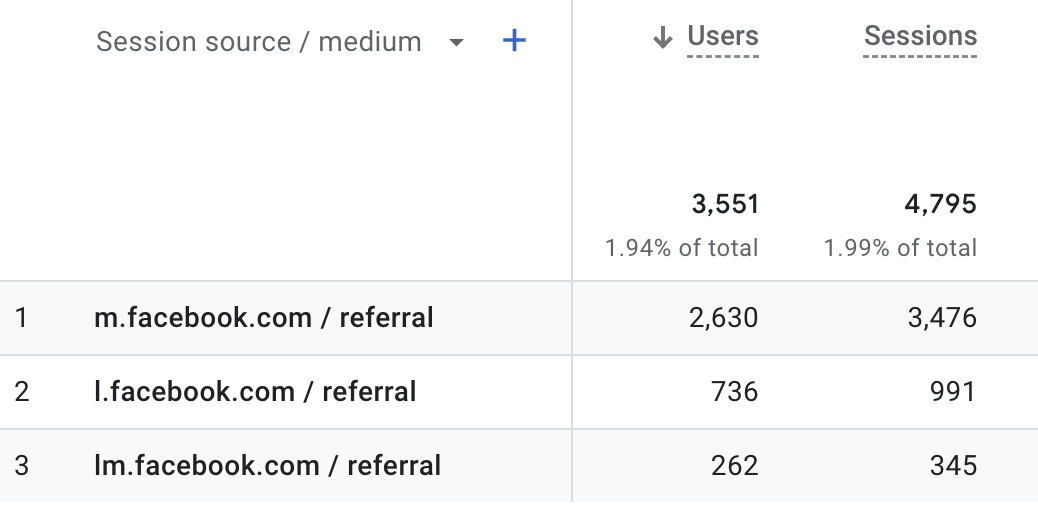Image resolution: width=1038 pixels, height=528 pixels.
Task: Click the total sessions 4,795 figure
Action: tap(941, 204)
